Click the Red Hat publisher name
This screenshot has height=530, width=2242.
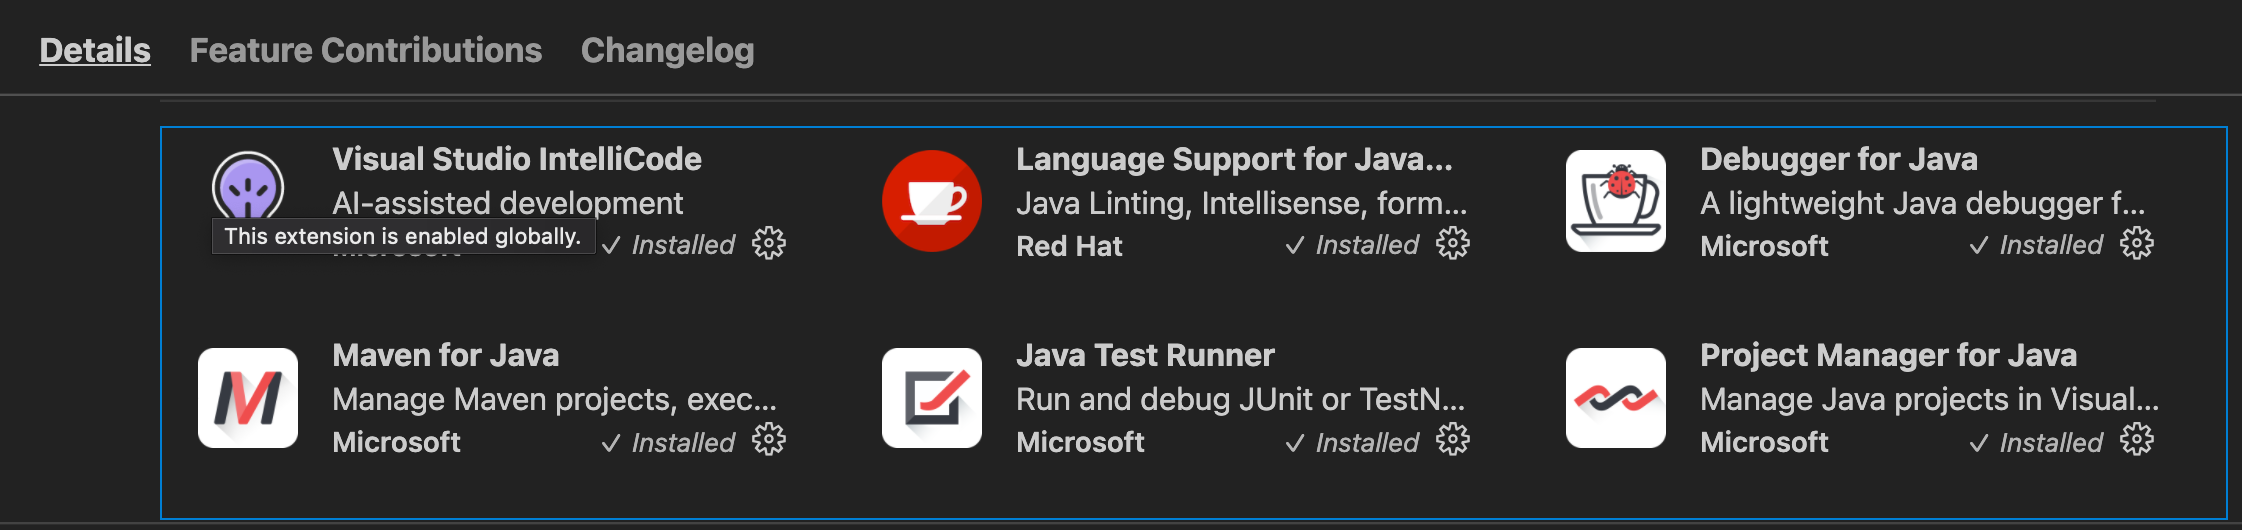coord(1069,246)
